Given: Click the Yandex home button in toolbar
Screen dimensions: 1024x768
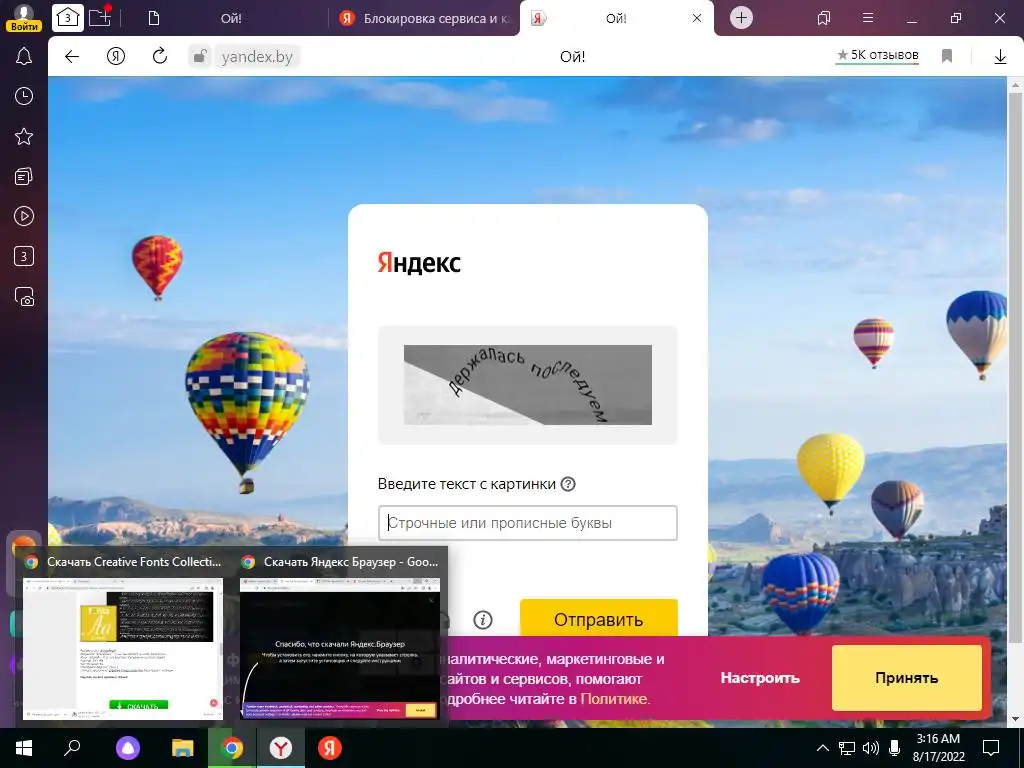Looking at the screenshot, I should coord(116,57).
